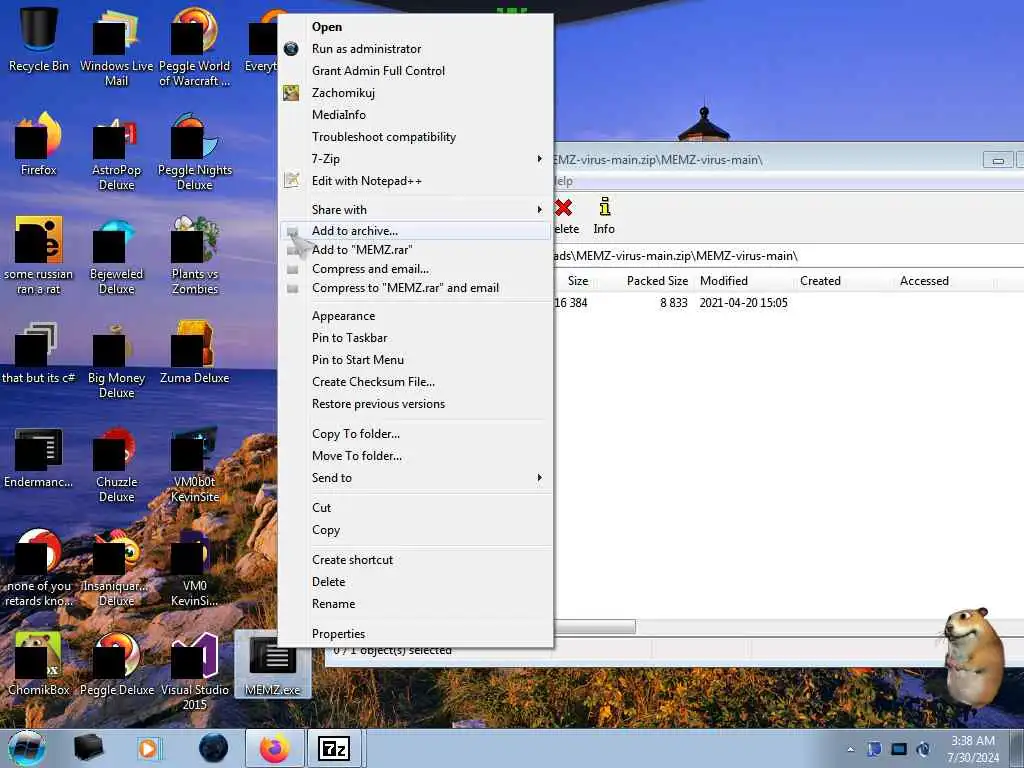Choose Compress to "MEMZ.rar" and email
Viewport: 1024px width, 768px height.
(x=416, y=288)
